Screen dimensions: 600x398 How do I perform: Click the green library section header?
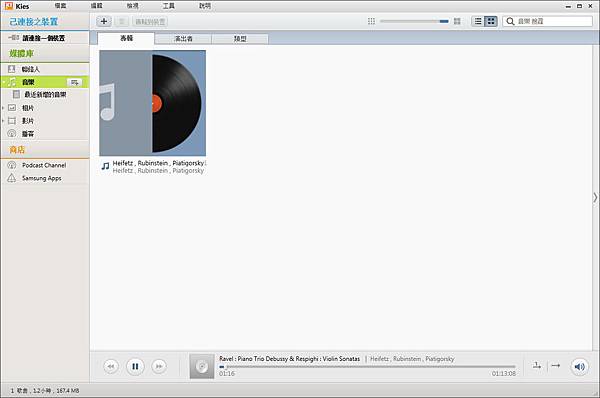[45, 54]
